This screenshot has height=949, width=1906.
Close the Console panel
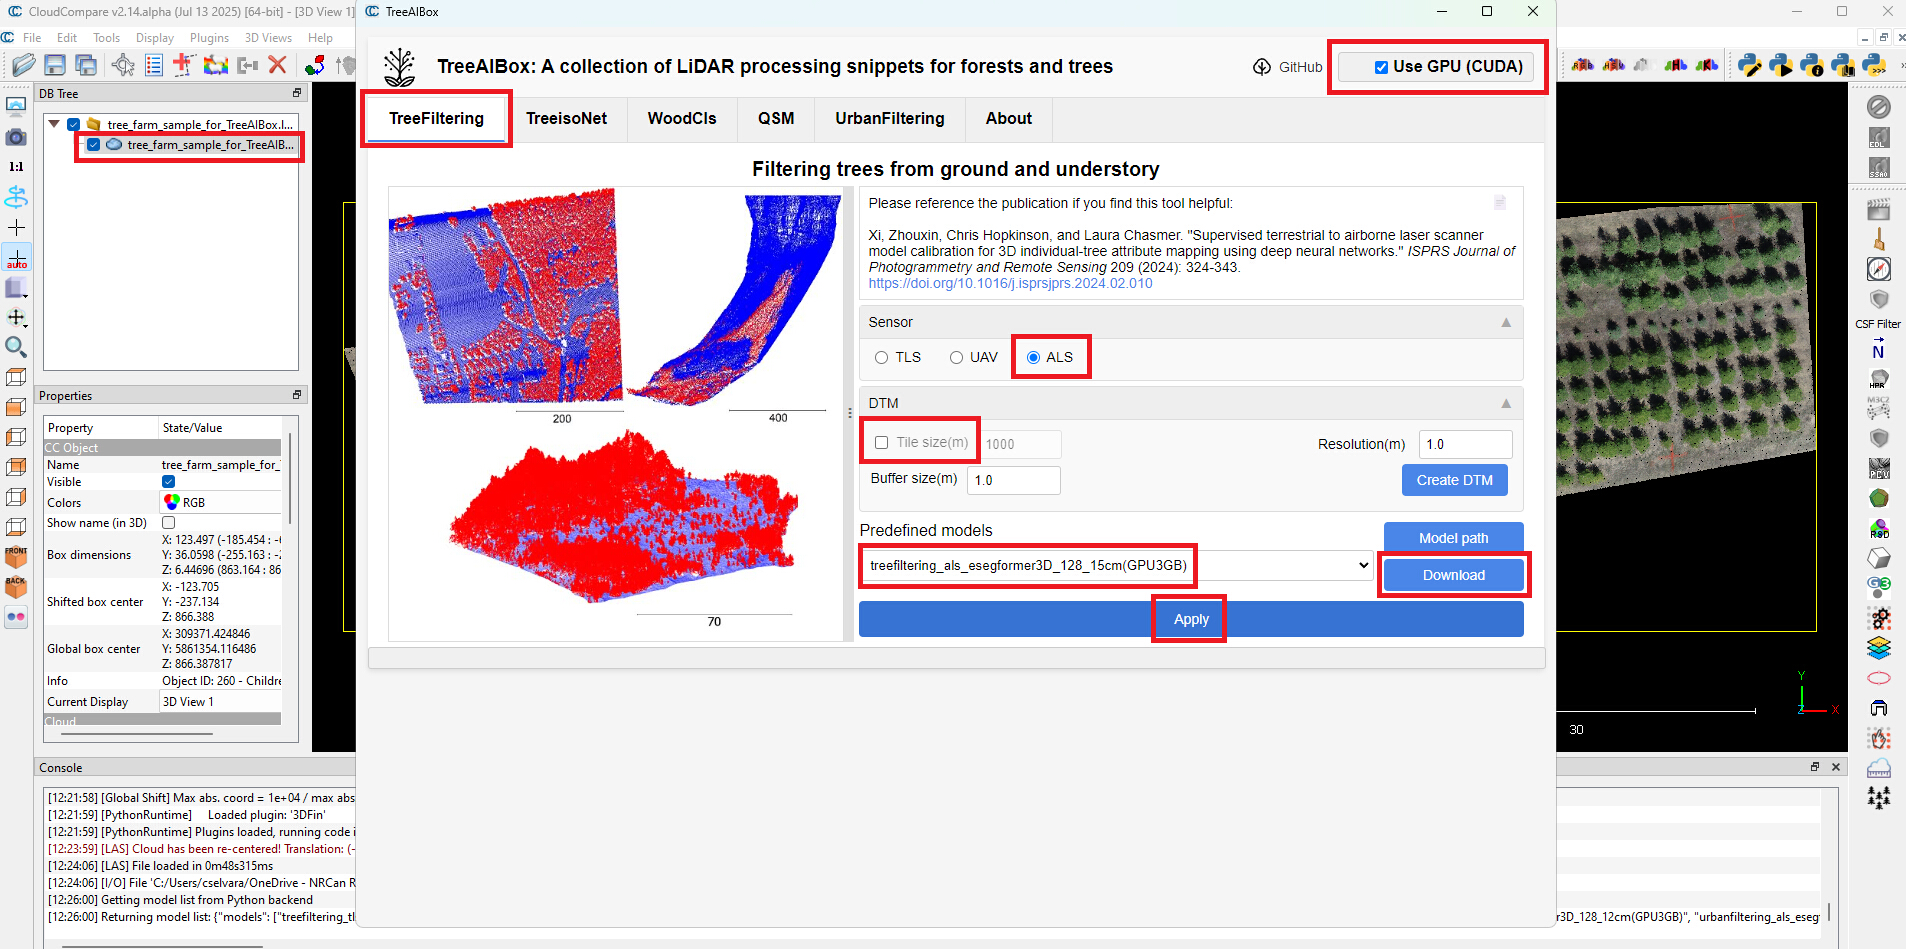pyautogui.click(x=1836, y=767)
